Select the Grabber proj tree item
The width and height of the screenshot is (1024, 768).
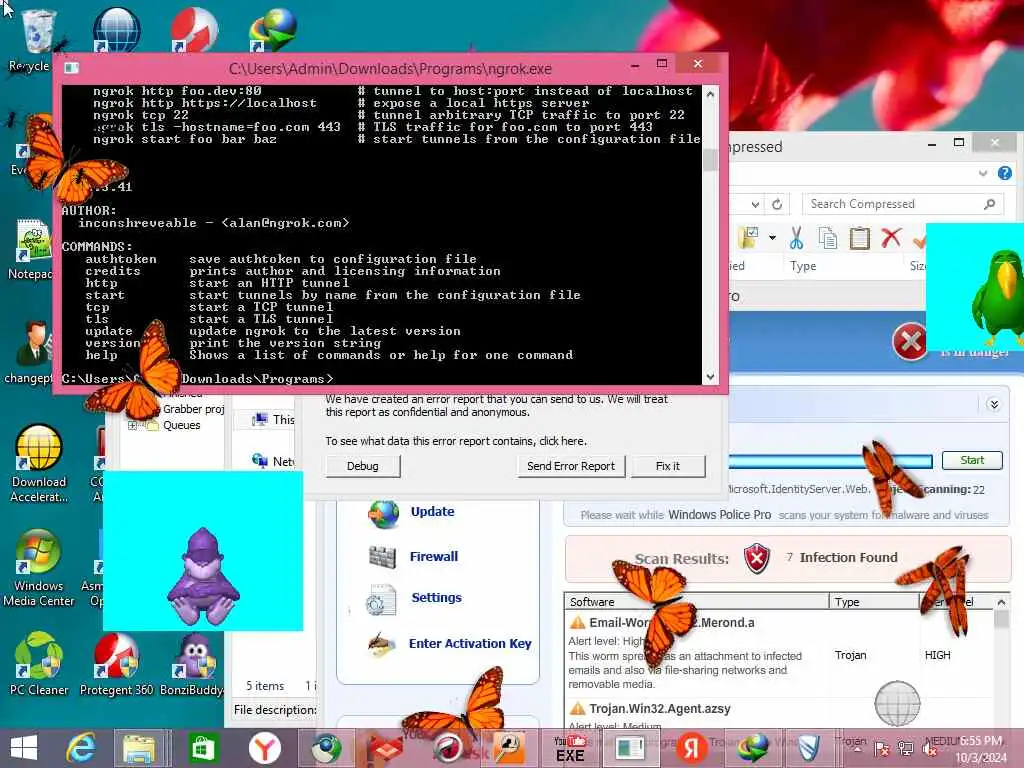pyautogui.click(x=193, y=409)
